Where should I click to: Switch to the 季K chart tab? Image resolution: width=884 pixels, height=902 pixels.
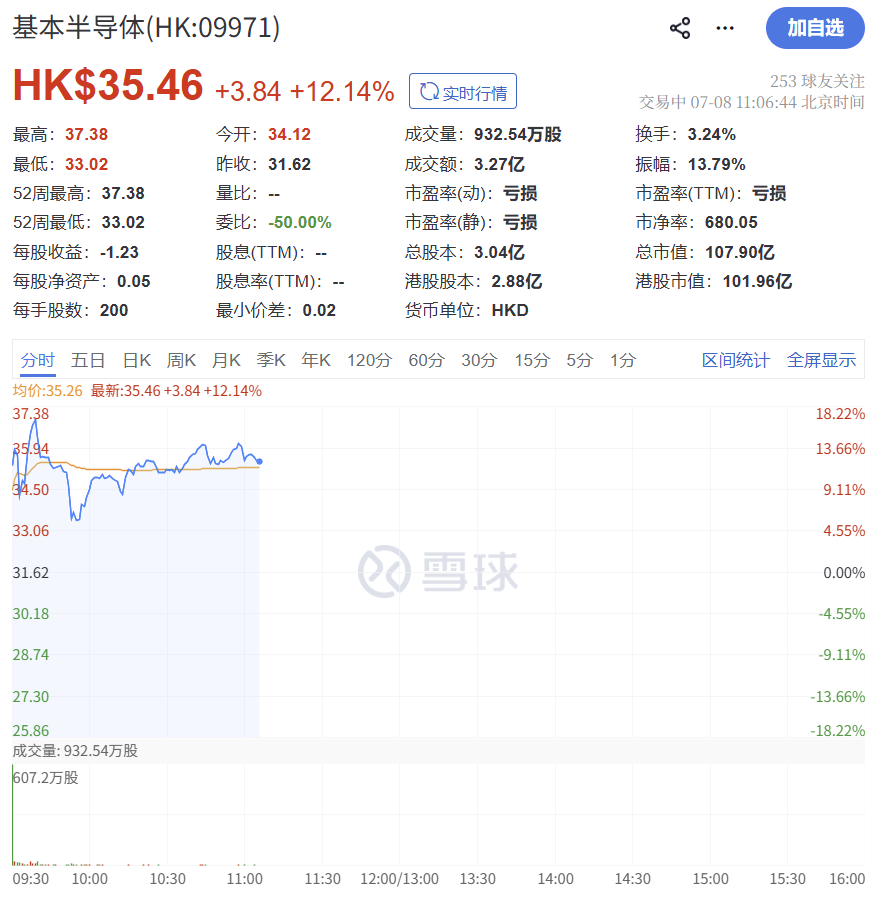(271, 360)
